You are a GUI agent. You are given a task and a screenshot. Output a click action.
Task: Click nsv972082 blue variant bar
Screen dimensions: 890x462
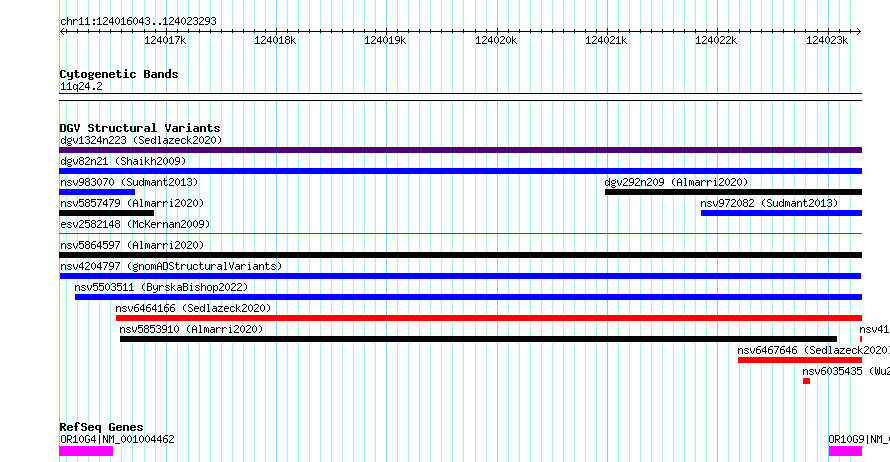(782, 213)
